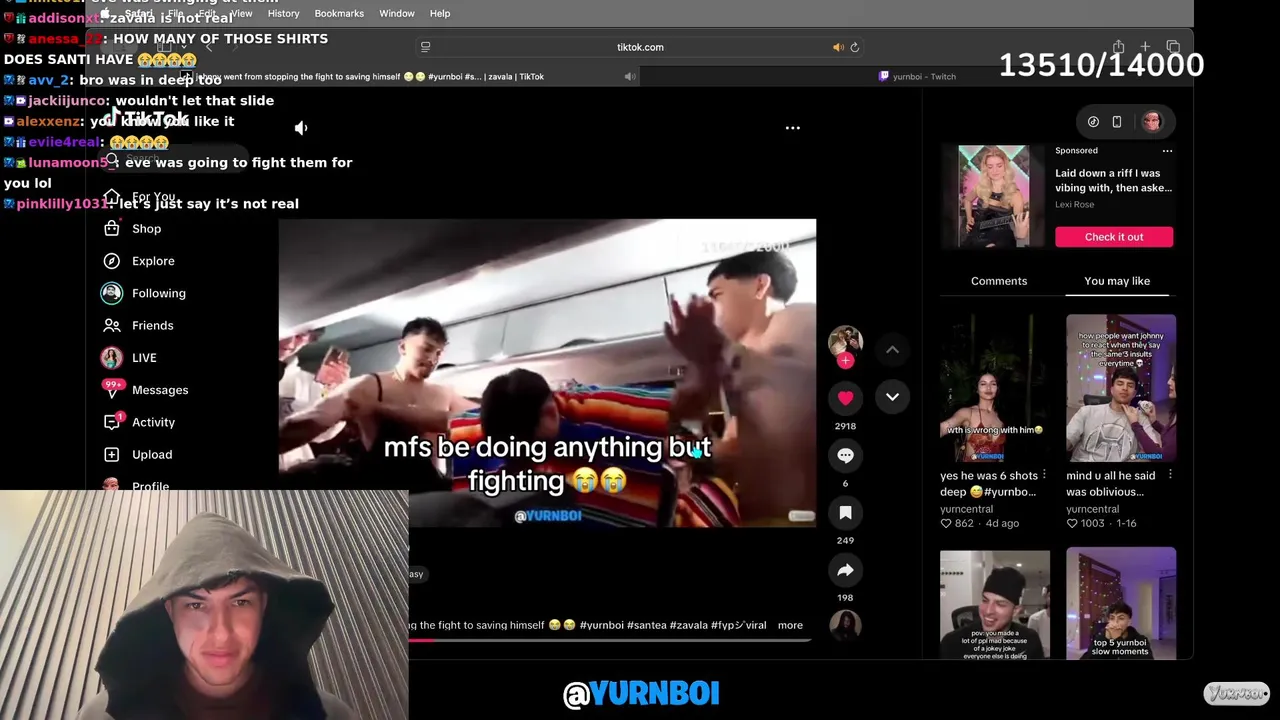Switch to the Comments tab

(x=999, y=281)
